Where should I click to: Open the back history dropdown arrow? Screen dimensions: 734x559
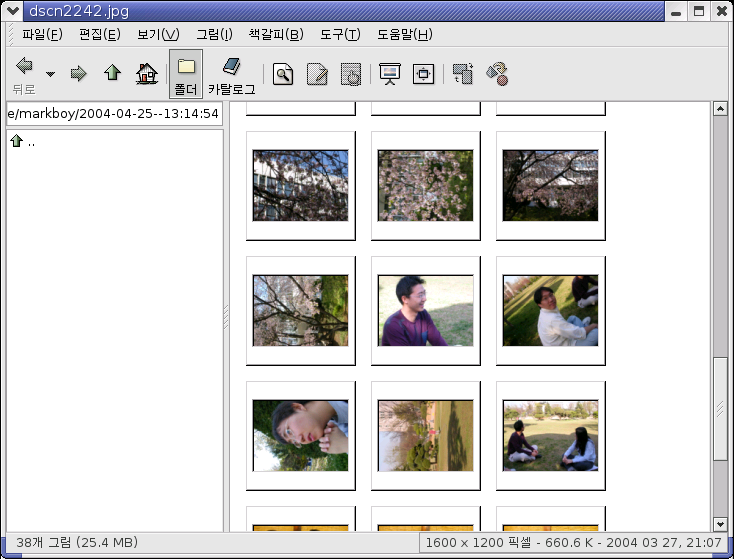(50, 74)
